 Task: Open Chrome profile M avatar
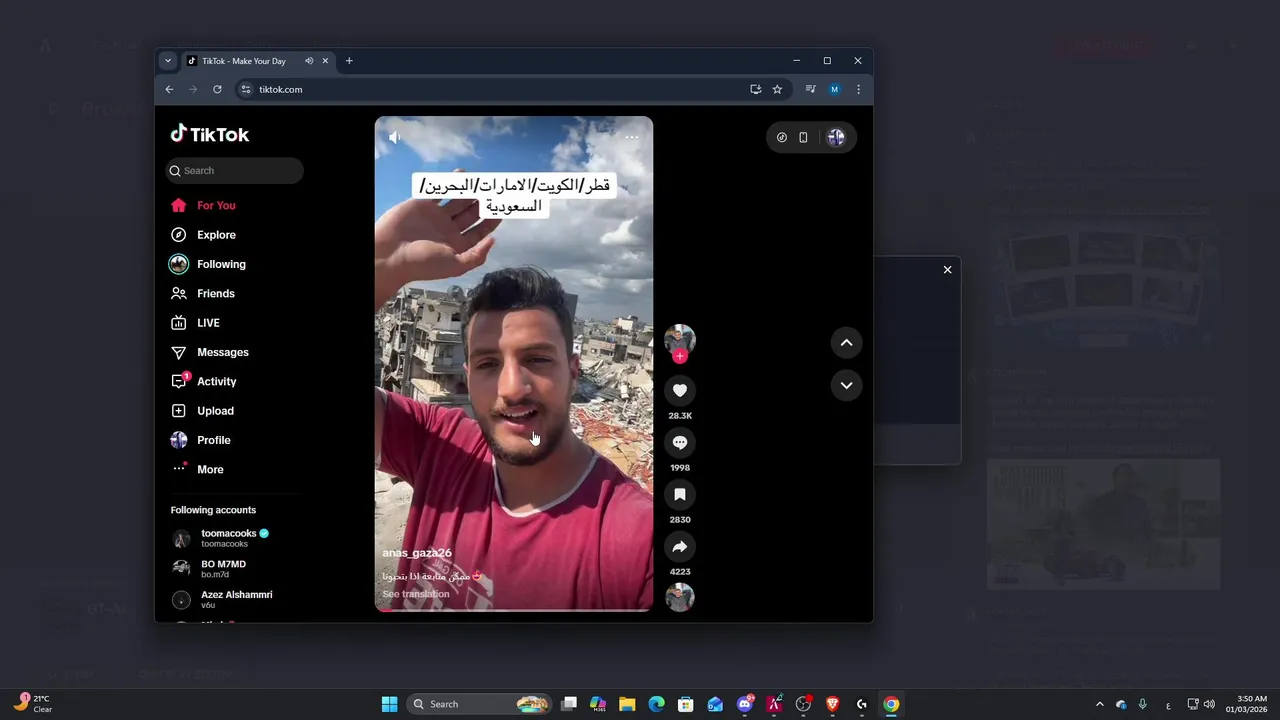[x=834, y=89]
